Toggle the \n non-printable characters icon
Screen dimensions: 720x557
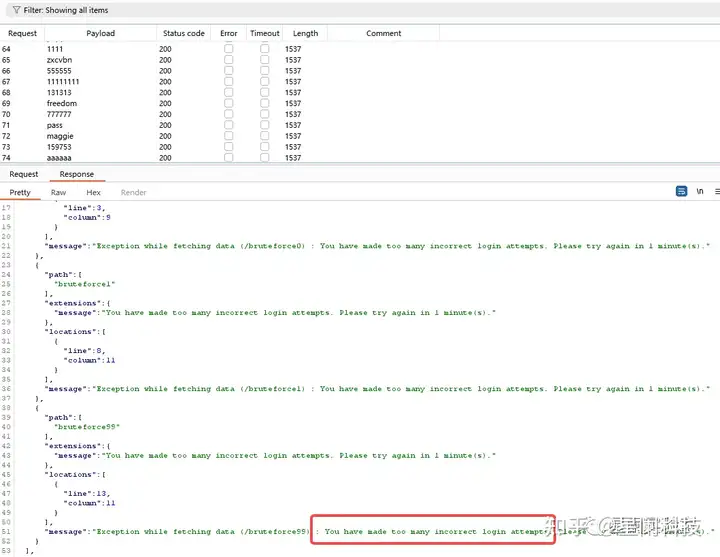click(x=700, y=191)
